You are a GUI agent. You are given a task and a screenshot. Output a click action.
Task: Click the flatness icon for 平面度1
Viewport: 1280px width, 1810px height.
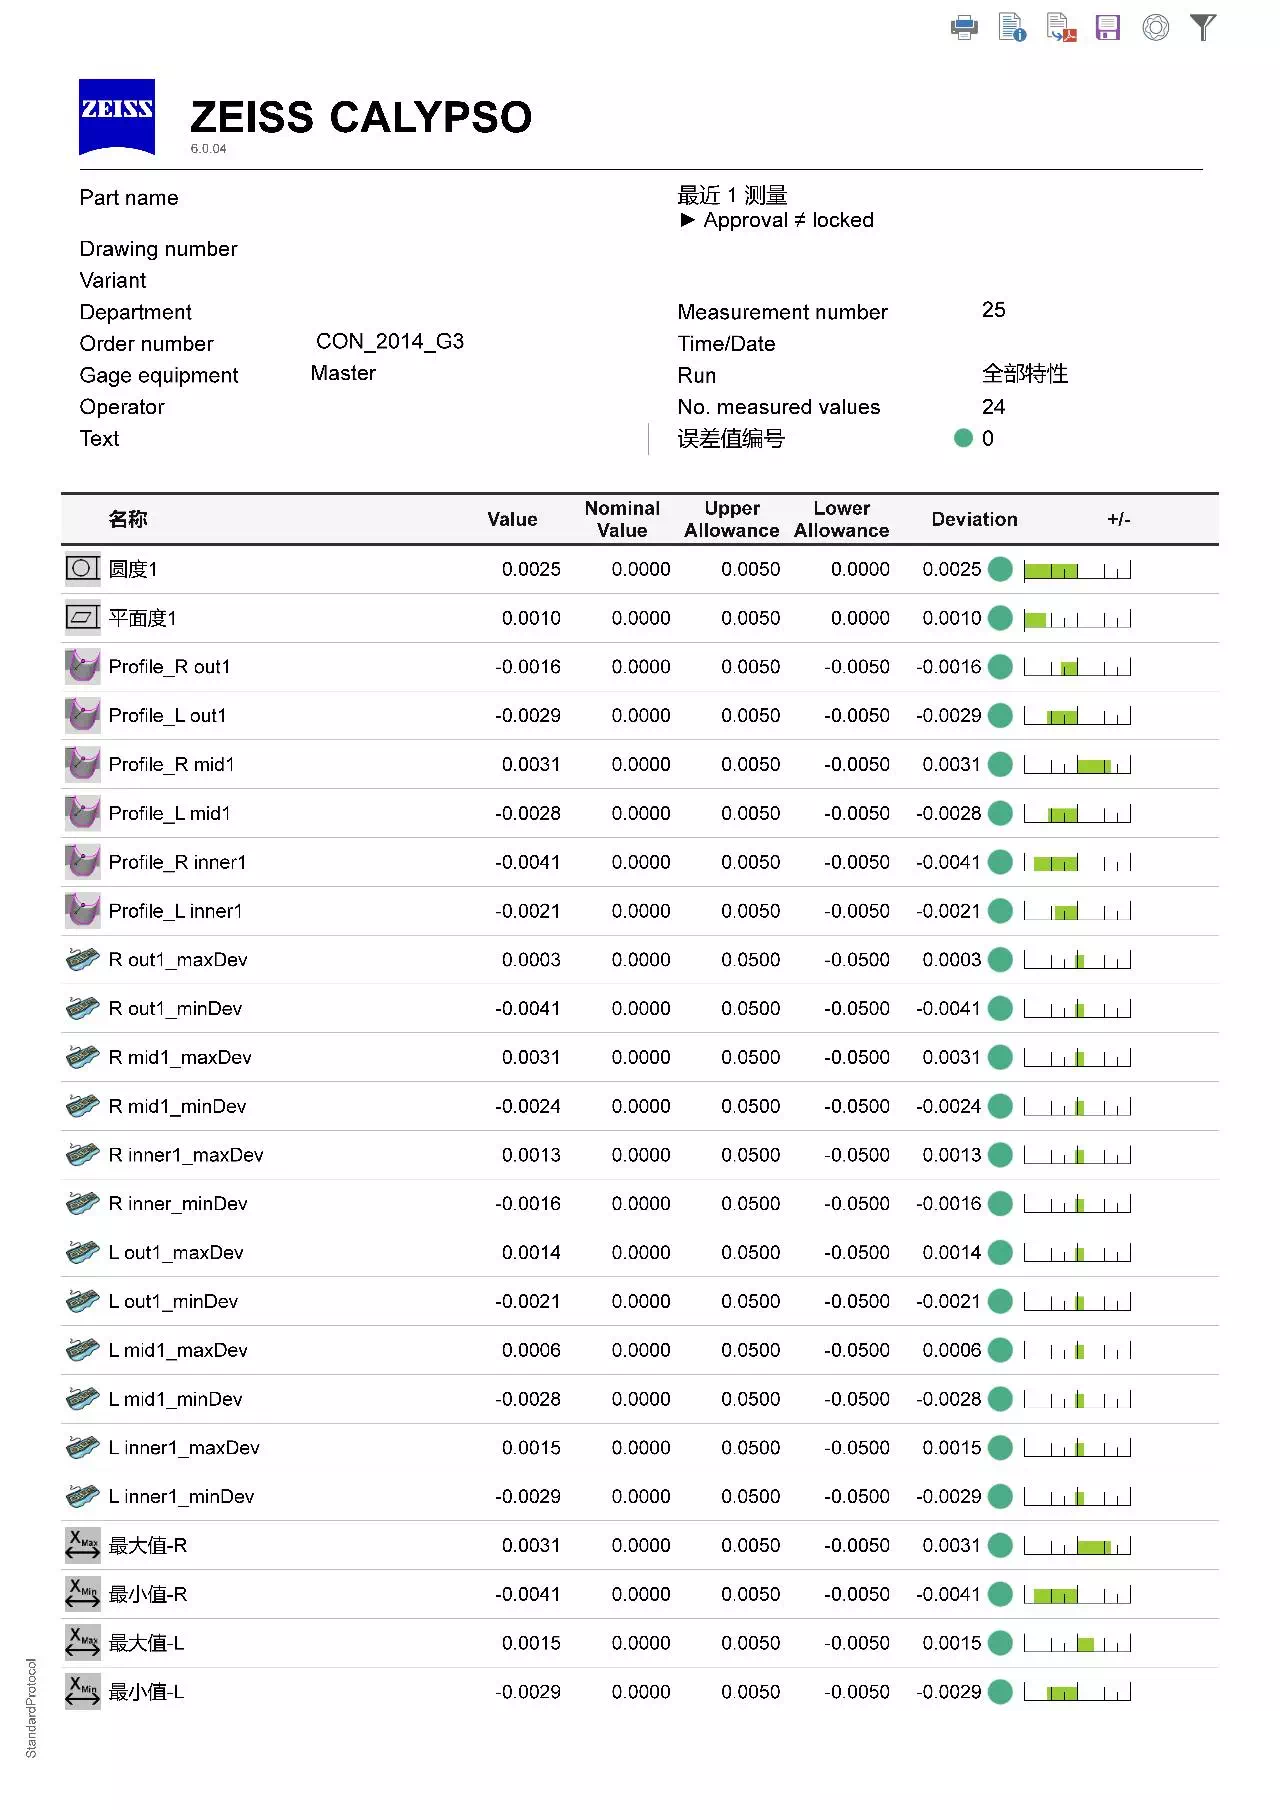point(82,618)
